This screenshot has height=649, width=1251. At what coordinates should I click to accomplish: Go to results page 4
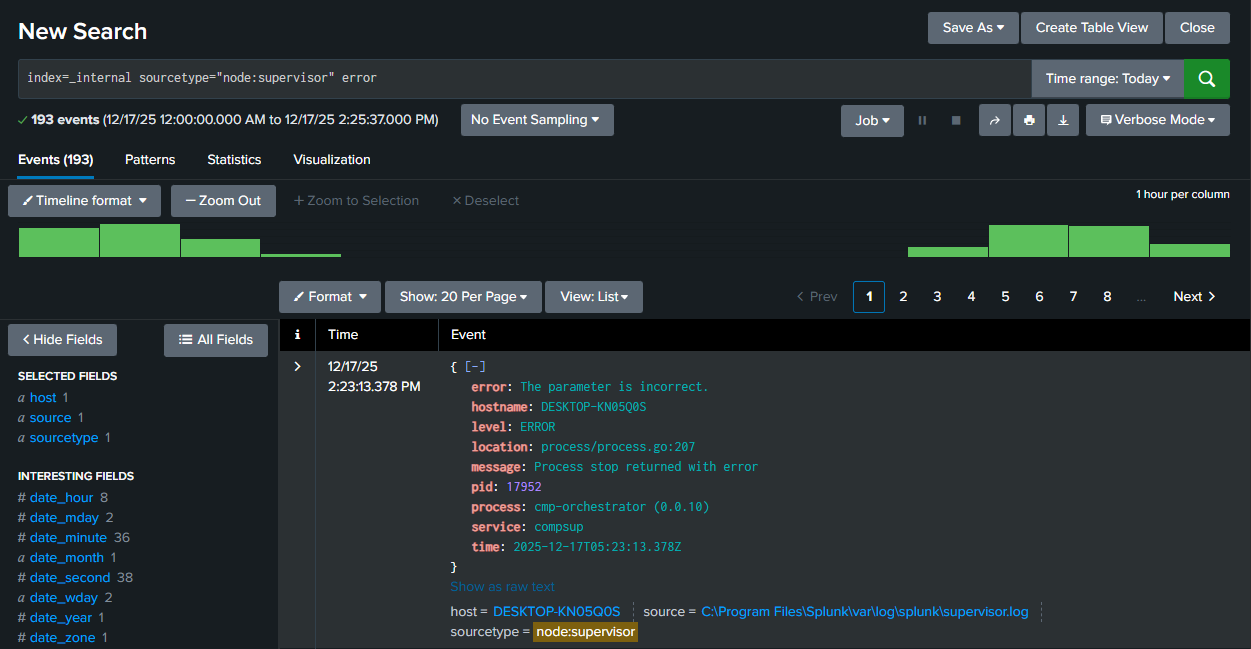coord(971,297)
